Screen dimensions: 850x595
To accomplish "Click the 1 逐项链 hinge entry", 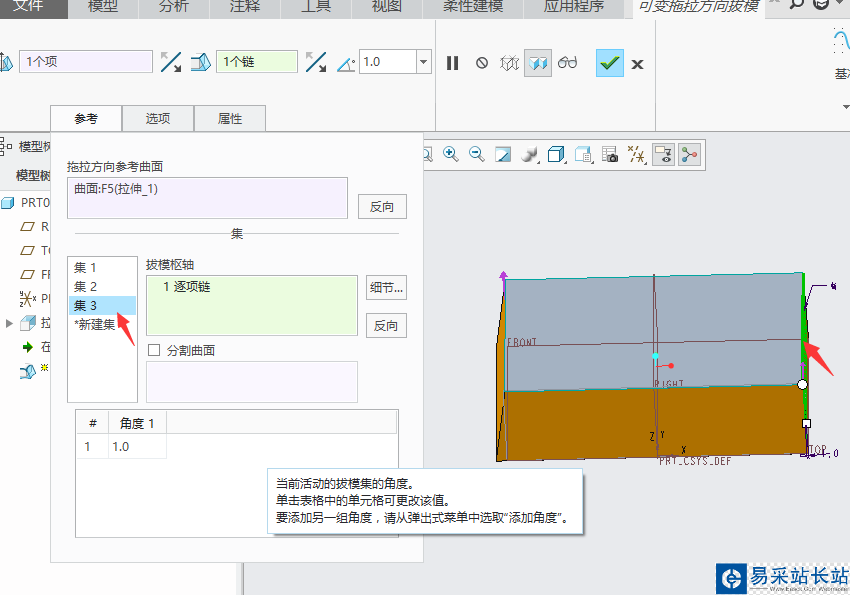I will coord(186,287).
